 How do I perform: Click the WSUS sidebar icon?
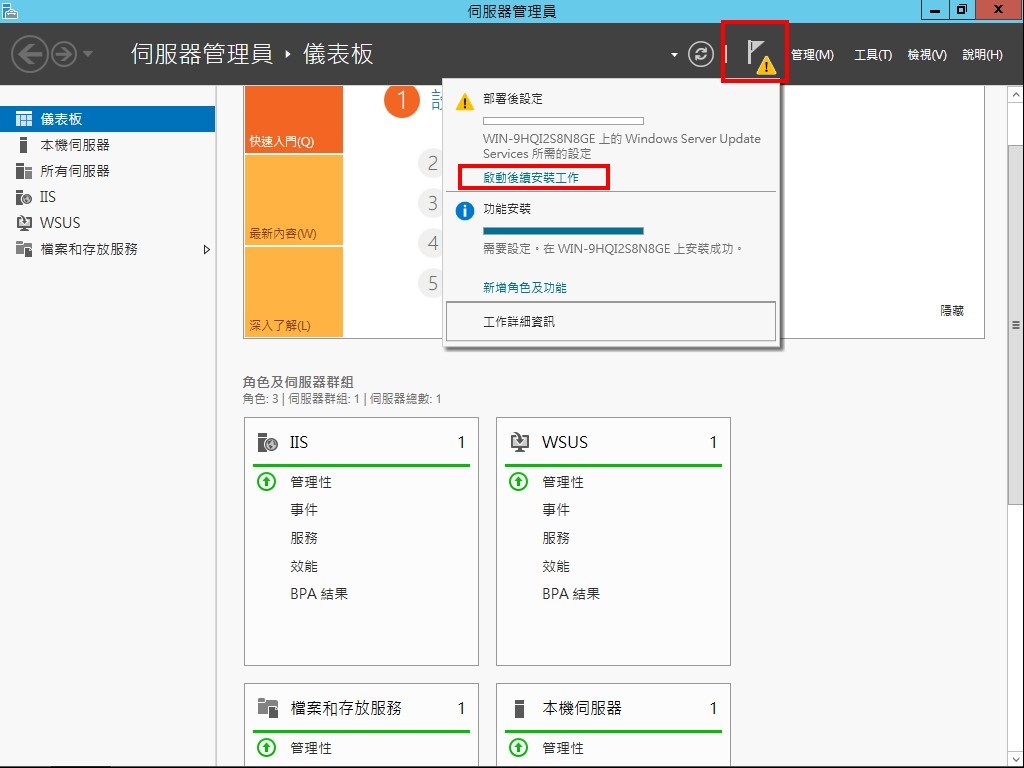(x=24, y=223)
